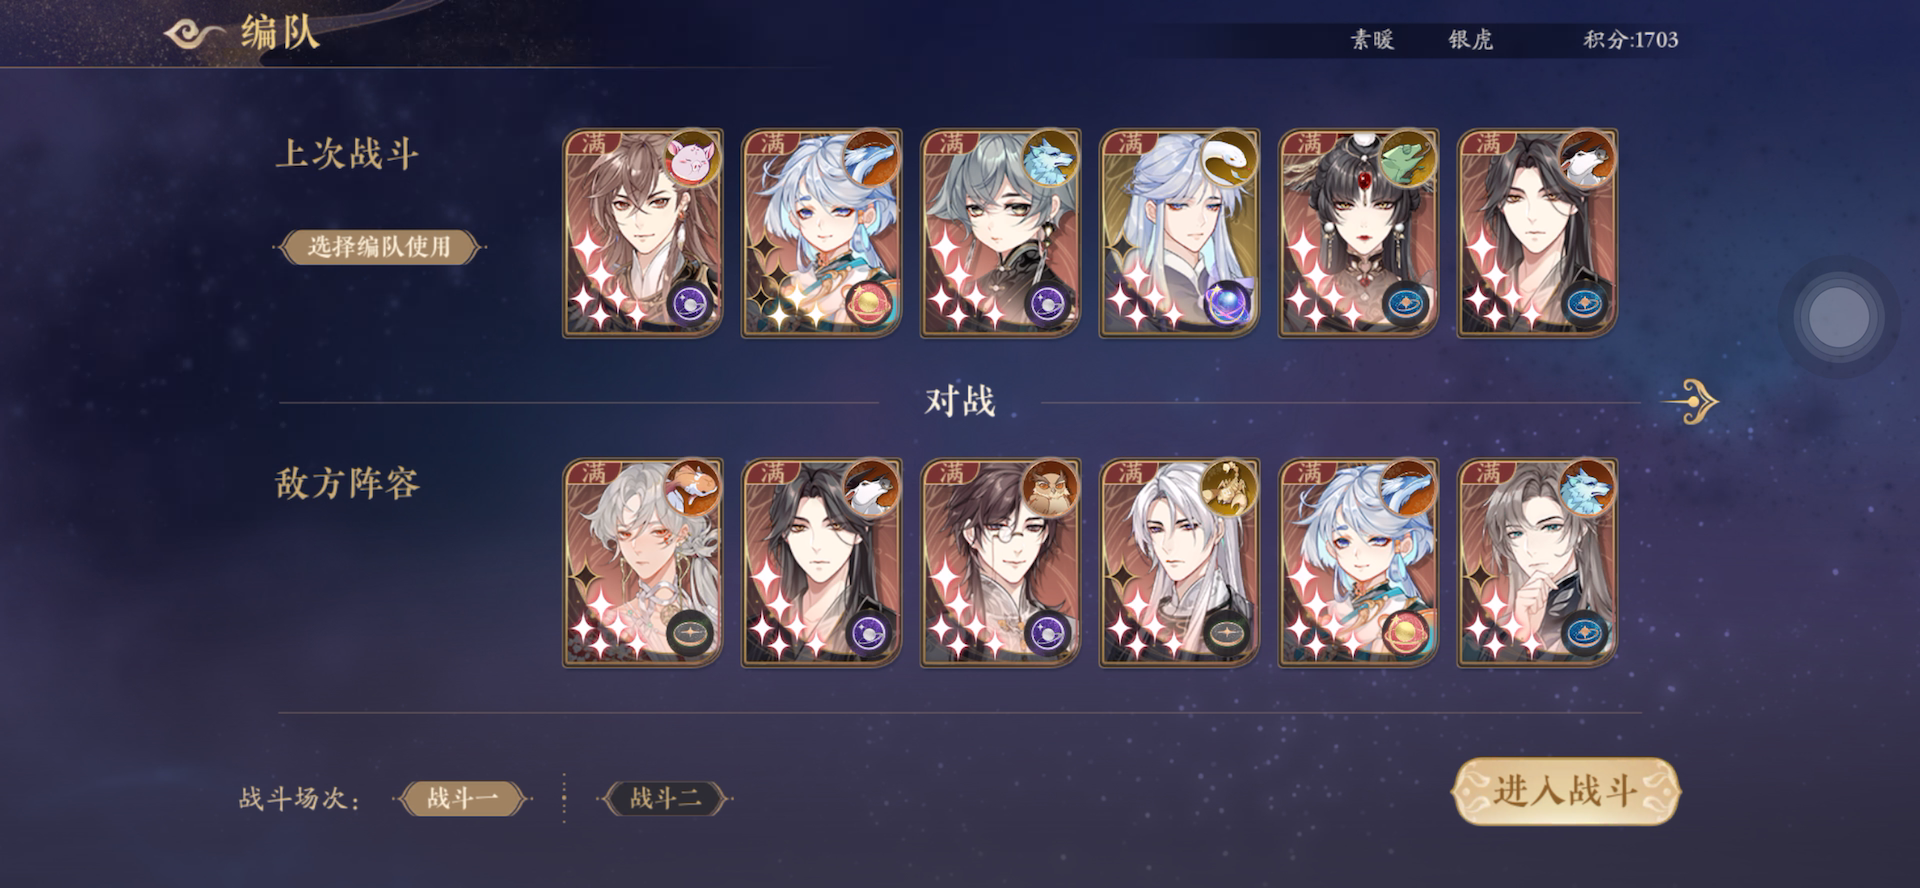
Task: Click the 进入战斗 button
Action: tap(1565, 791)
